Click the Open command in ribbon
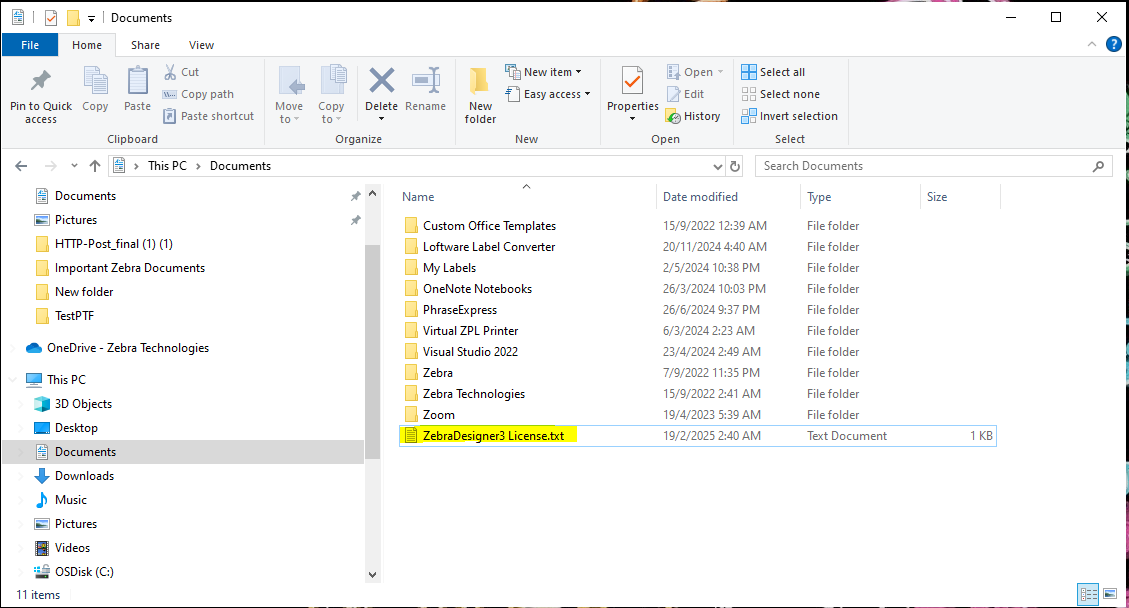The height and width of the screenshot is (608, 1129). click(695, 72)
